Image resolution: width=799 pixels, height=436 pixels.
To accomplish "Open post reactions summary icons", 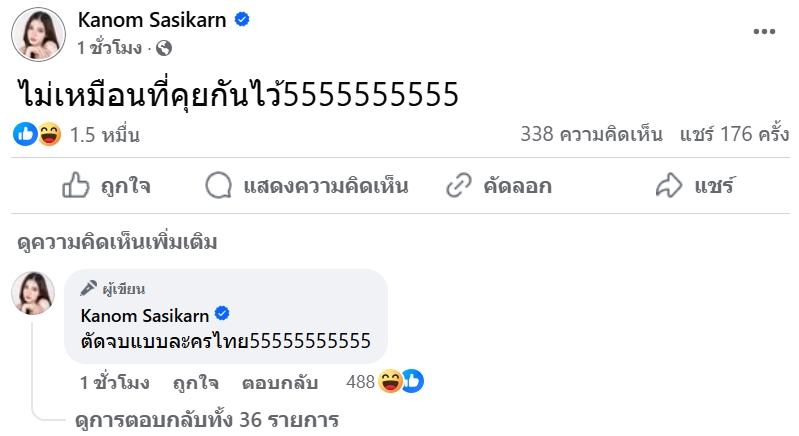I will click(x=38, y=134).
